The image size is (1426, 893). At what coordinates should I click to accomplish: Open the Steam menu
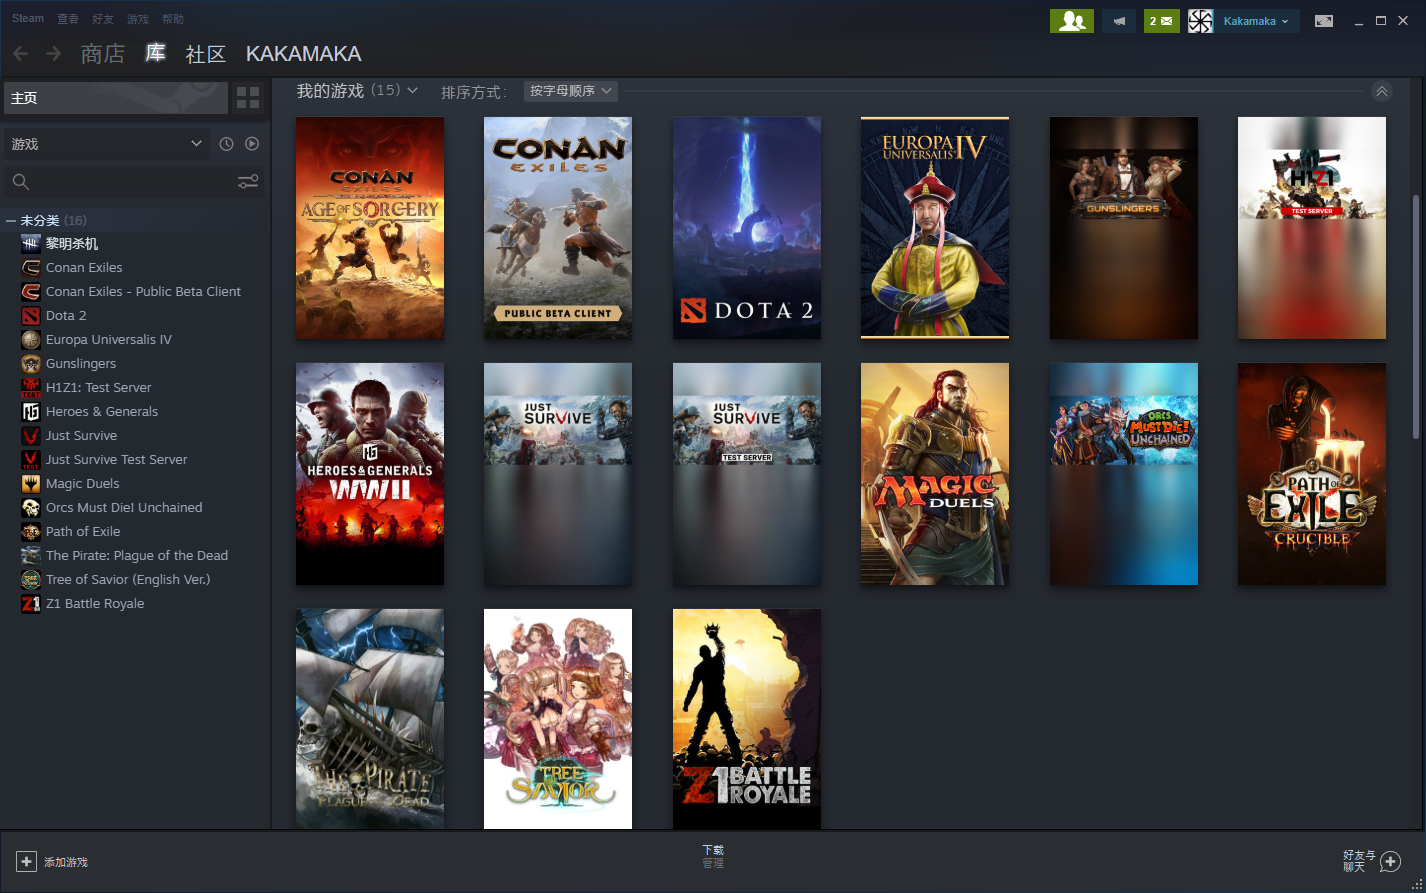pos(28,18)
